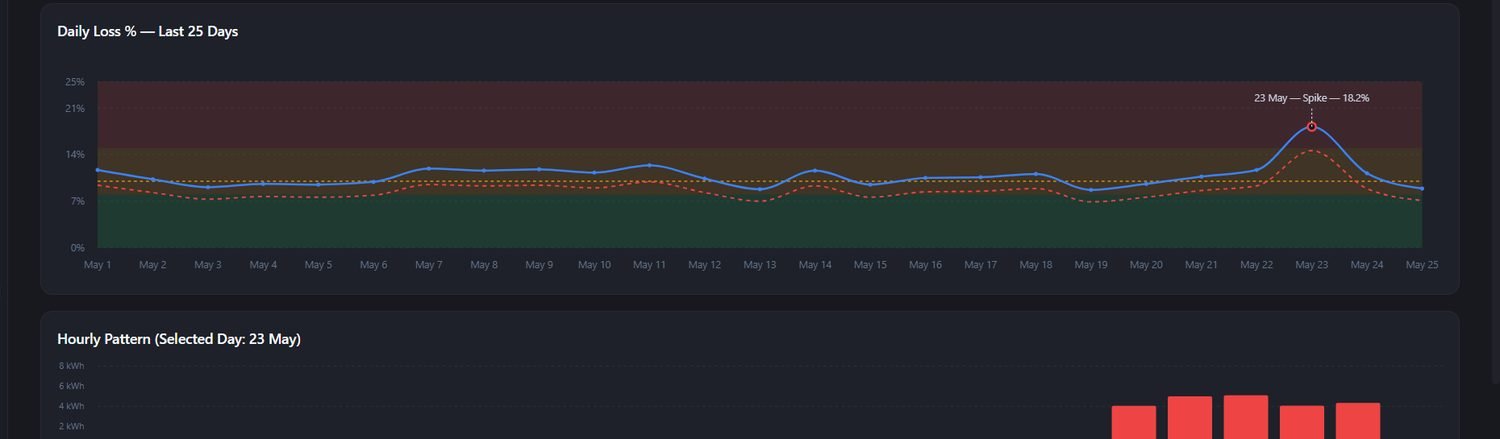Select the May 13 x-axis label
Screen dimensions: 1500x439
pos(760,265)
